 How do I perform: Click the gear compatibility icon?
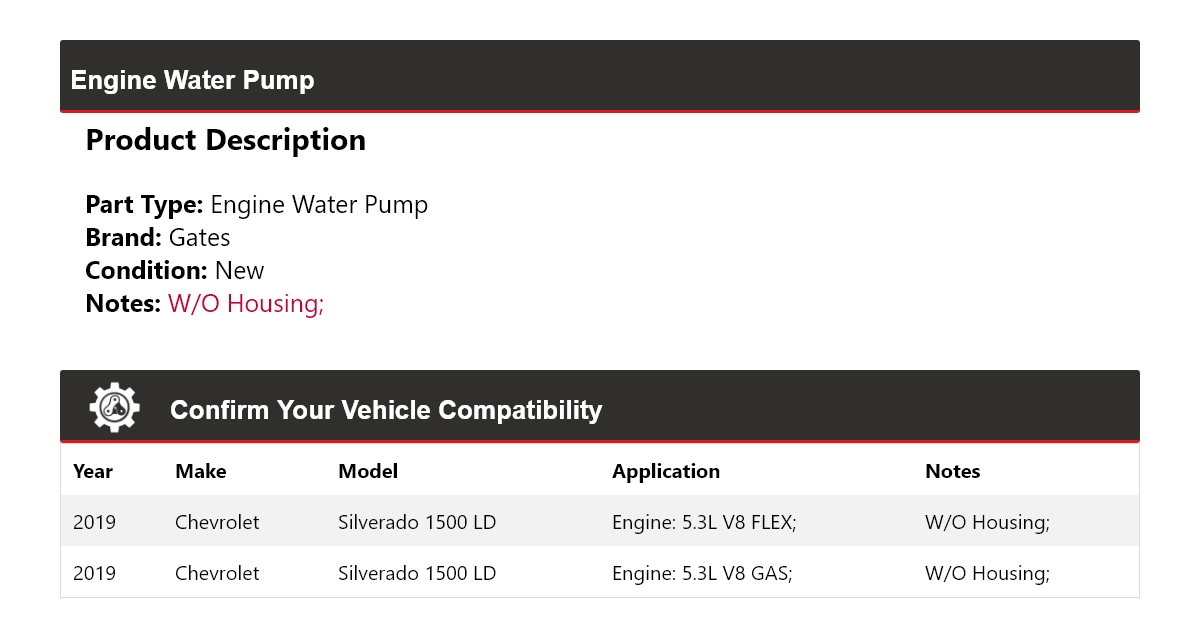pos(114,407)
